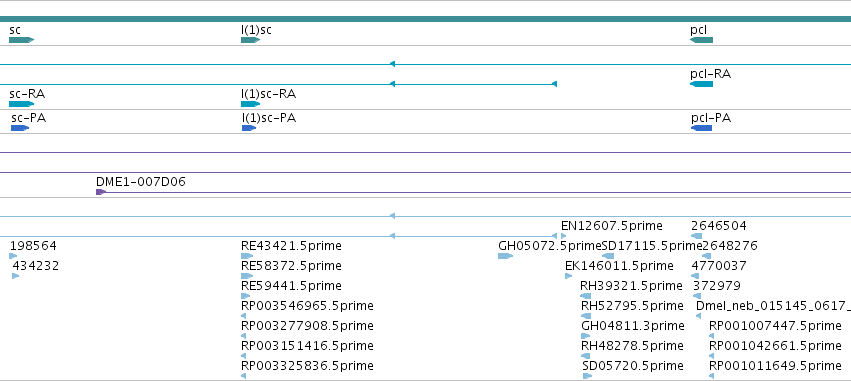Image resolution: width=851 pixels, height=381 pixels.
Task: Open the RP001007447.5prime feature label
Action: 775,326
